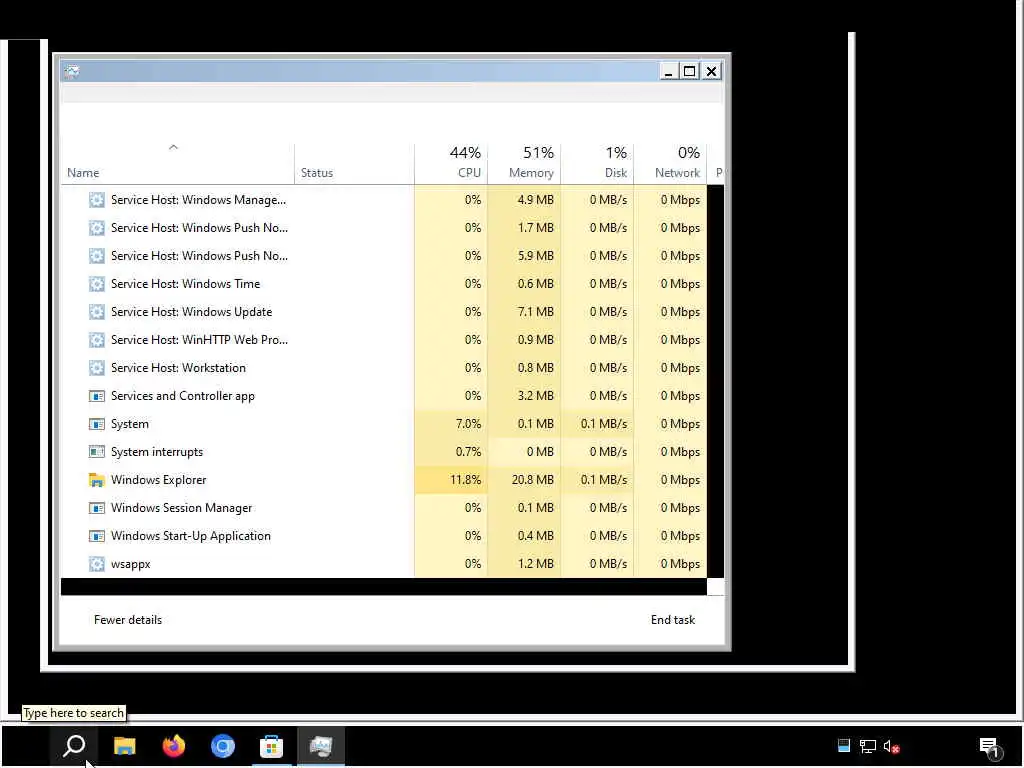This screenshot has width=1024, height=768.
Task: Sort processes by Disk column
Action: coord(598,163)
